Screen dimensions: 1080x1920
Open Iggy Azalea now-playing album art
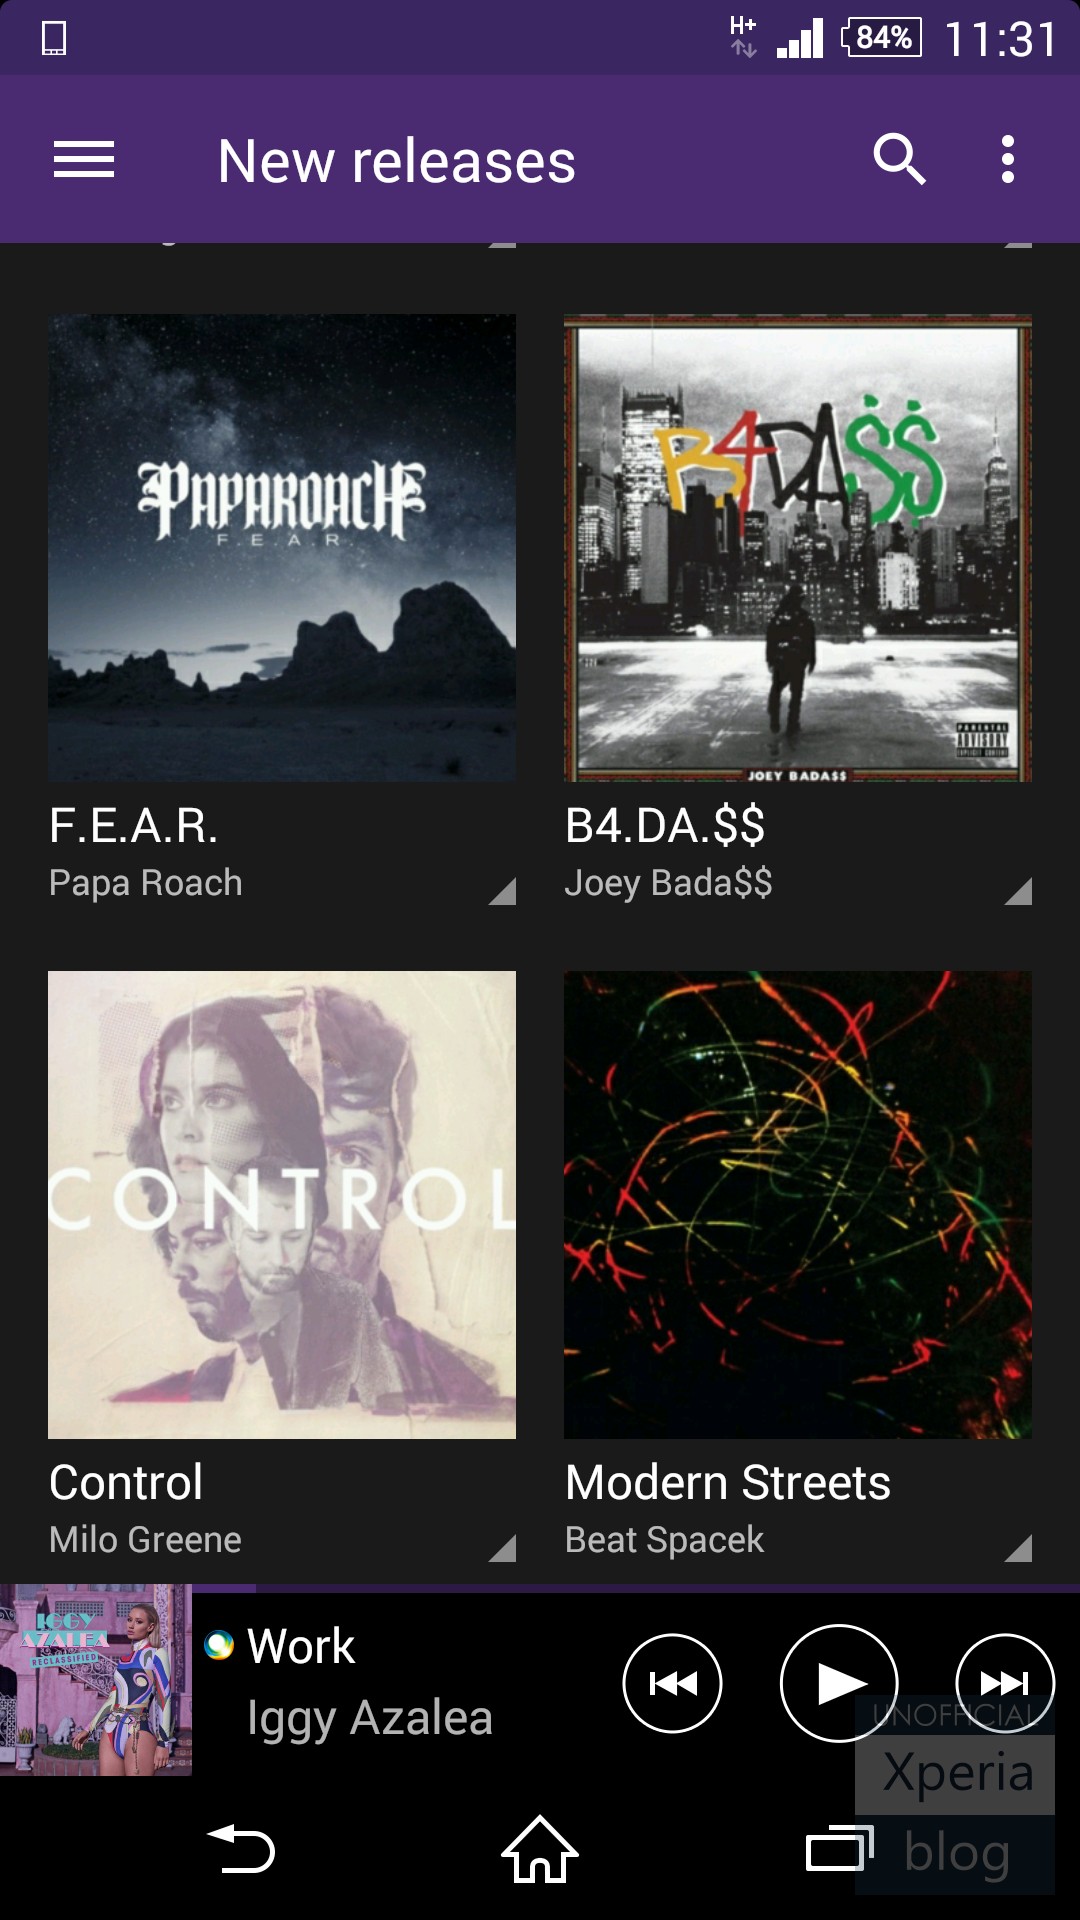click(x=96, y=1680)
